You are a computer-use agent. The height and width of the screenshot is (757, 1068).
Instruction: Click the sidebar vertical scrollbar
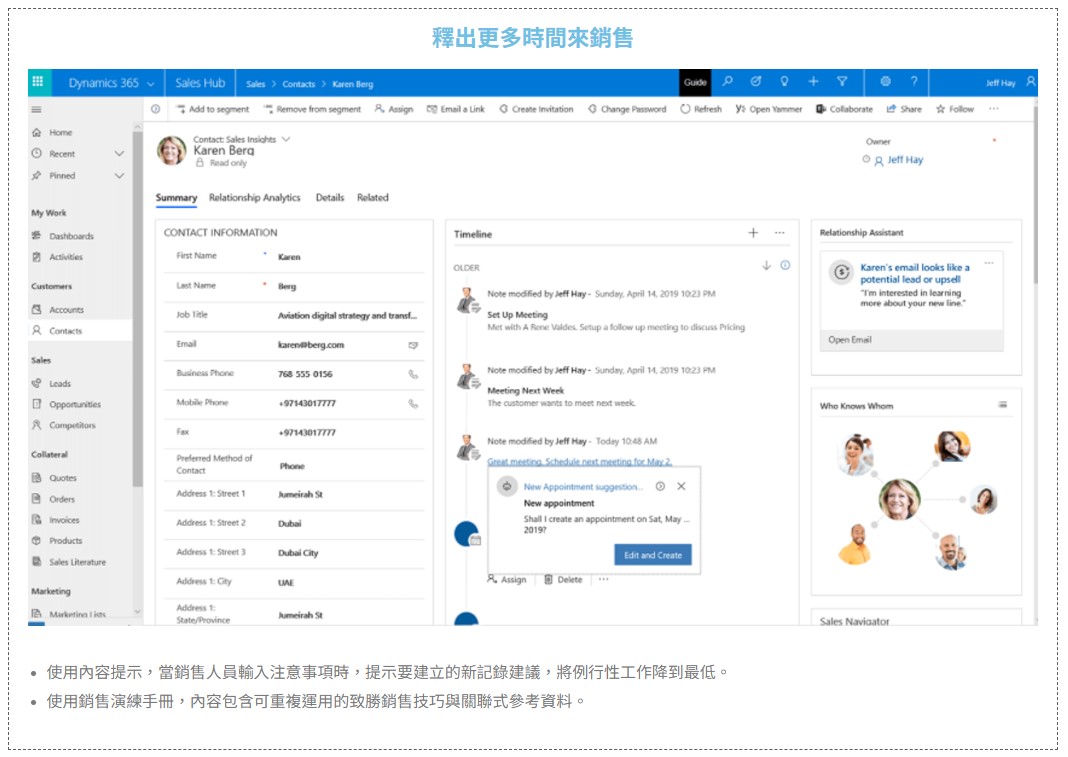pyautogui.click(x=138, y=307)
